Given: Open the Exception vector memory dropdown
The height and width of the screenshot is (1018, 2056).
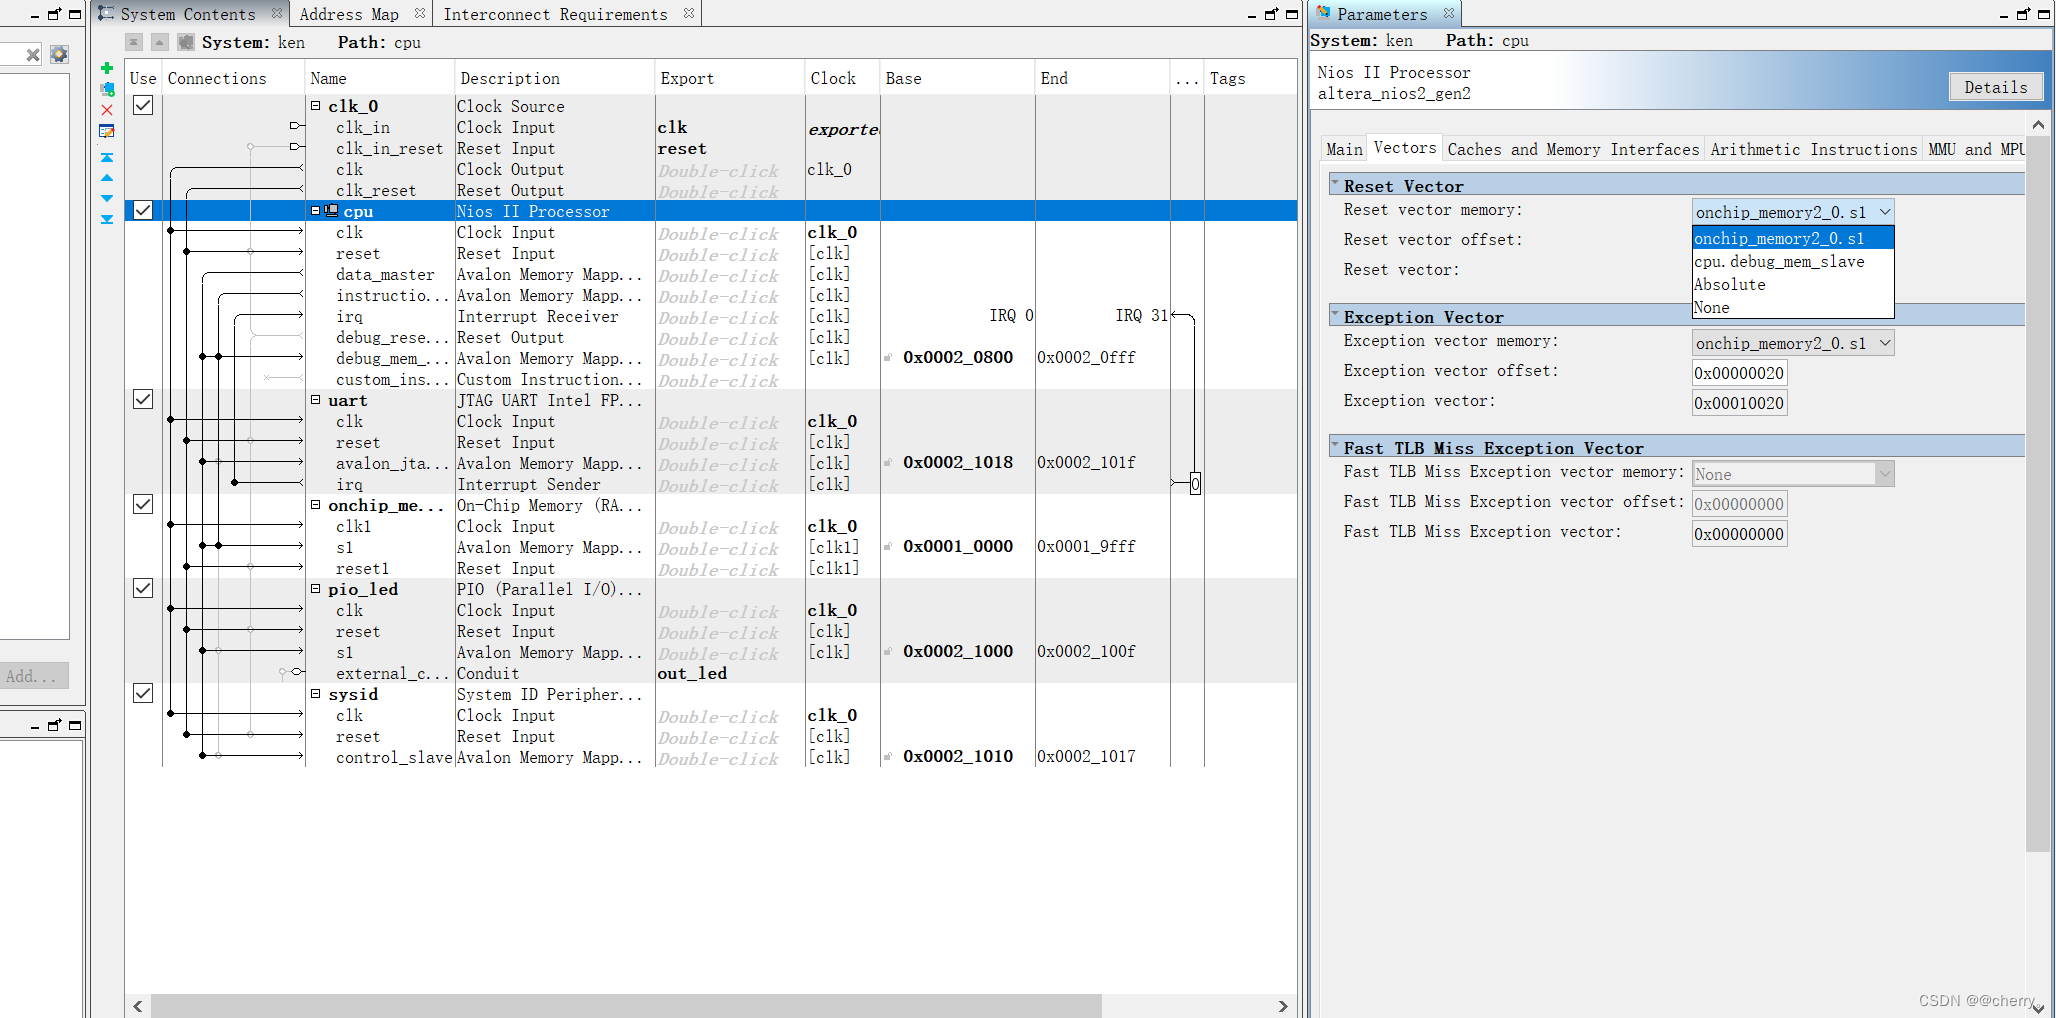Looking at the screenshot, I should click(x=1793, y=343).
